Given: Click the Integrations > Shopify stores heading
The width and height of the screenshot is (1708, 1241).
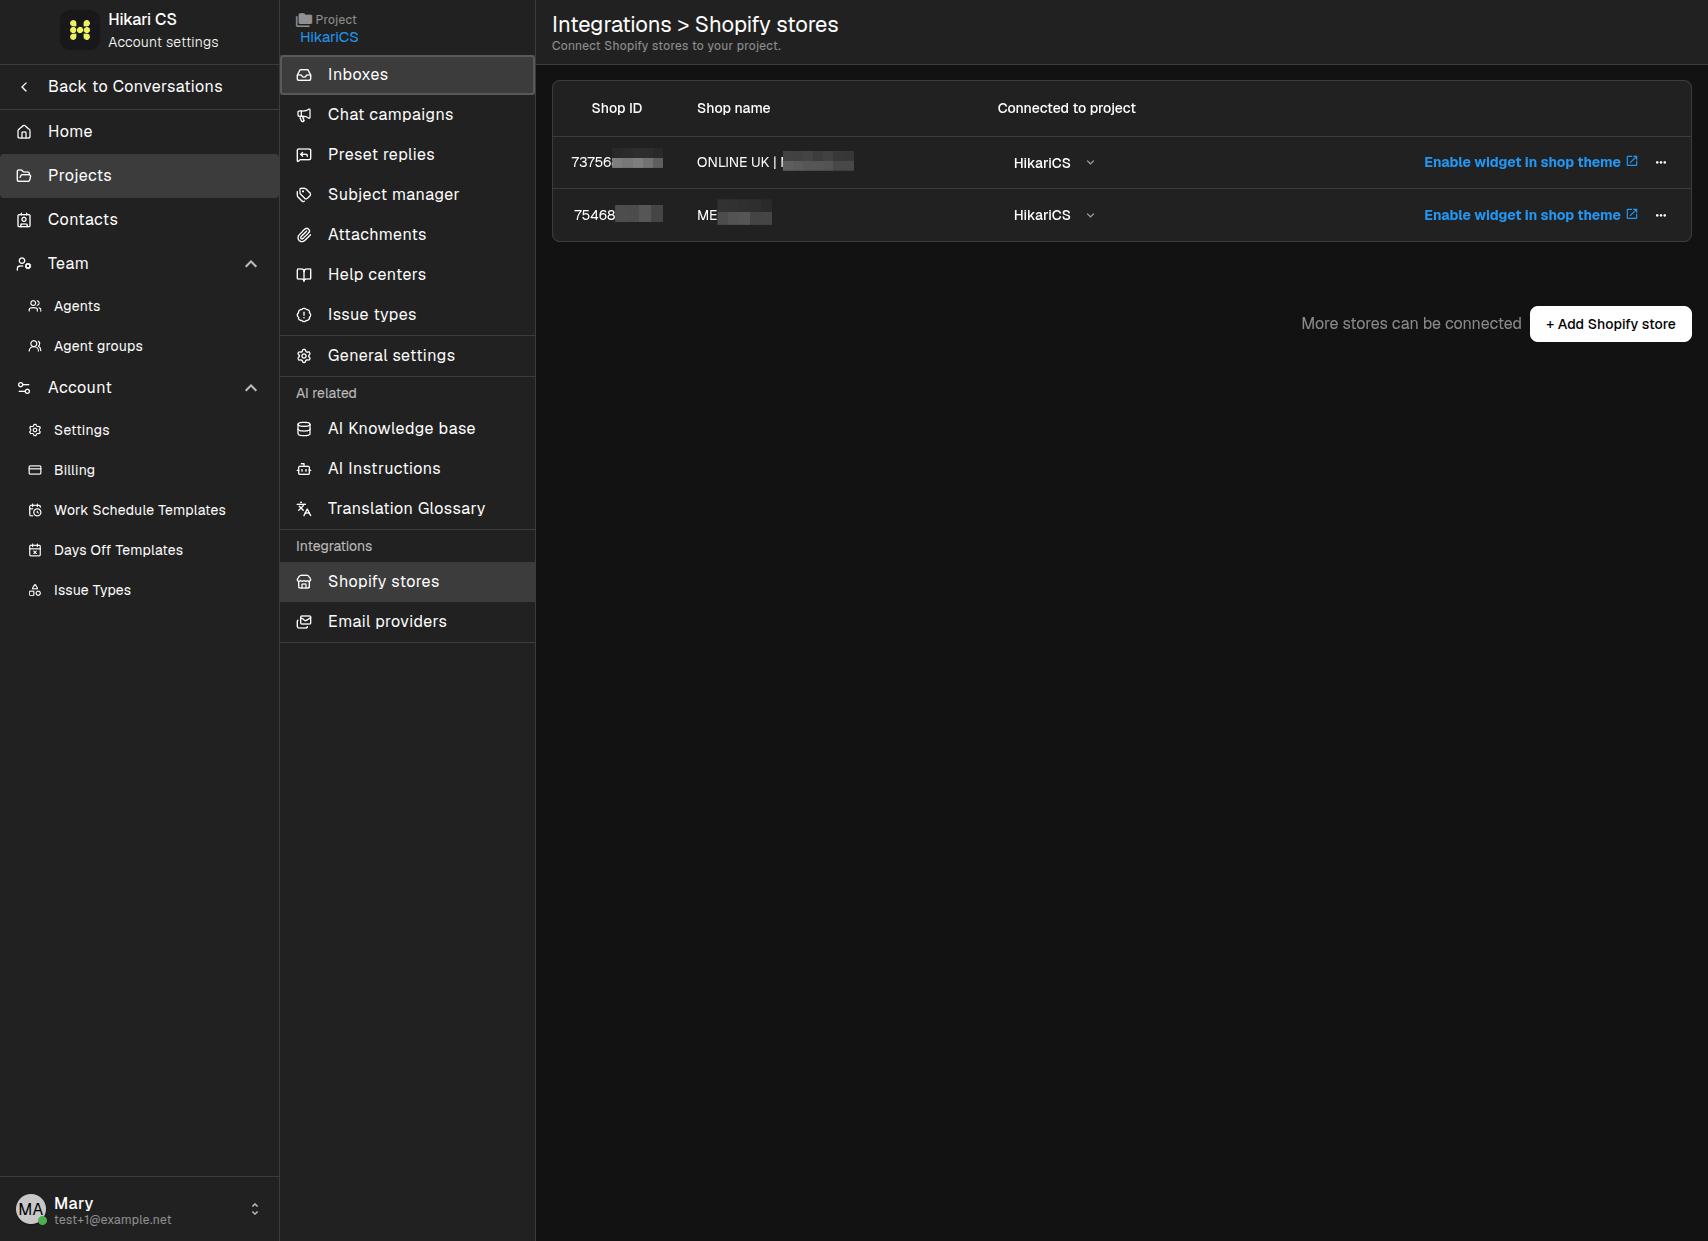Looking at the screenshot, I should pos(695,24).
